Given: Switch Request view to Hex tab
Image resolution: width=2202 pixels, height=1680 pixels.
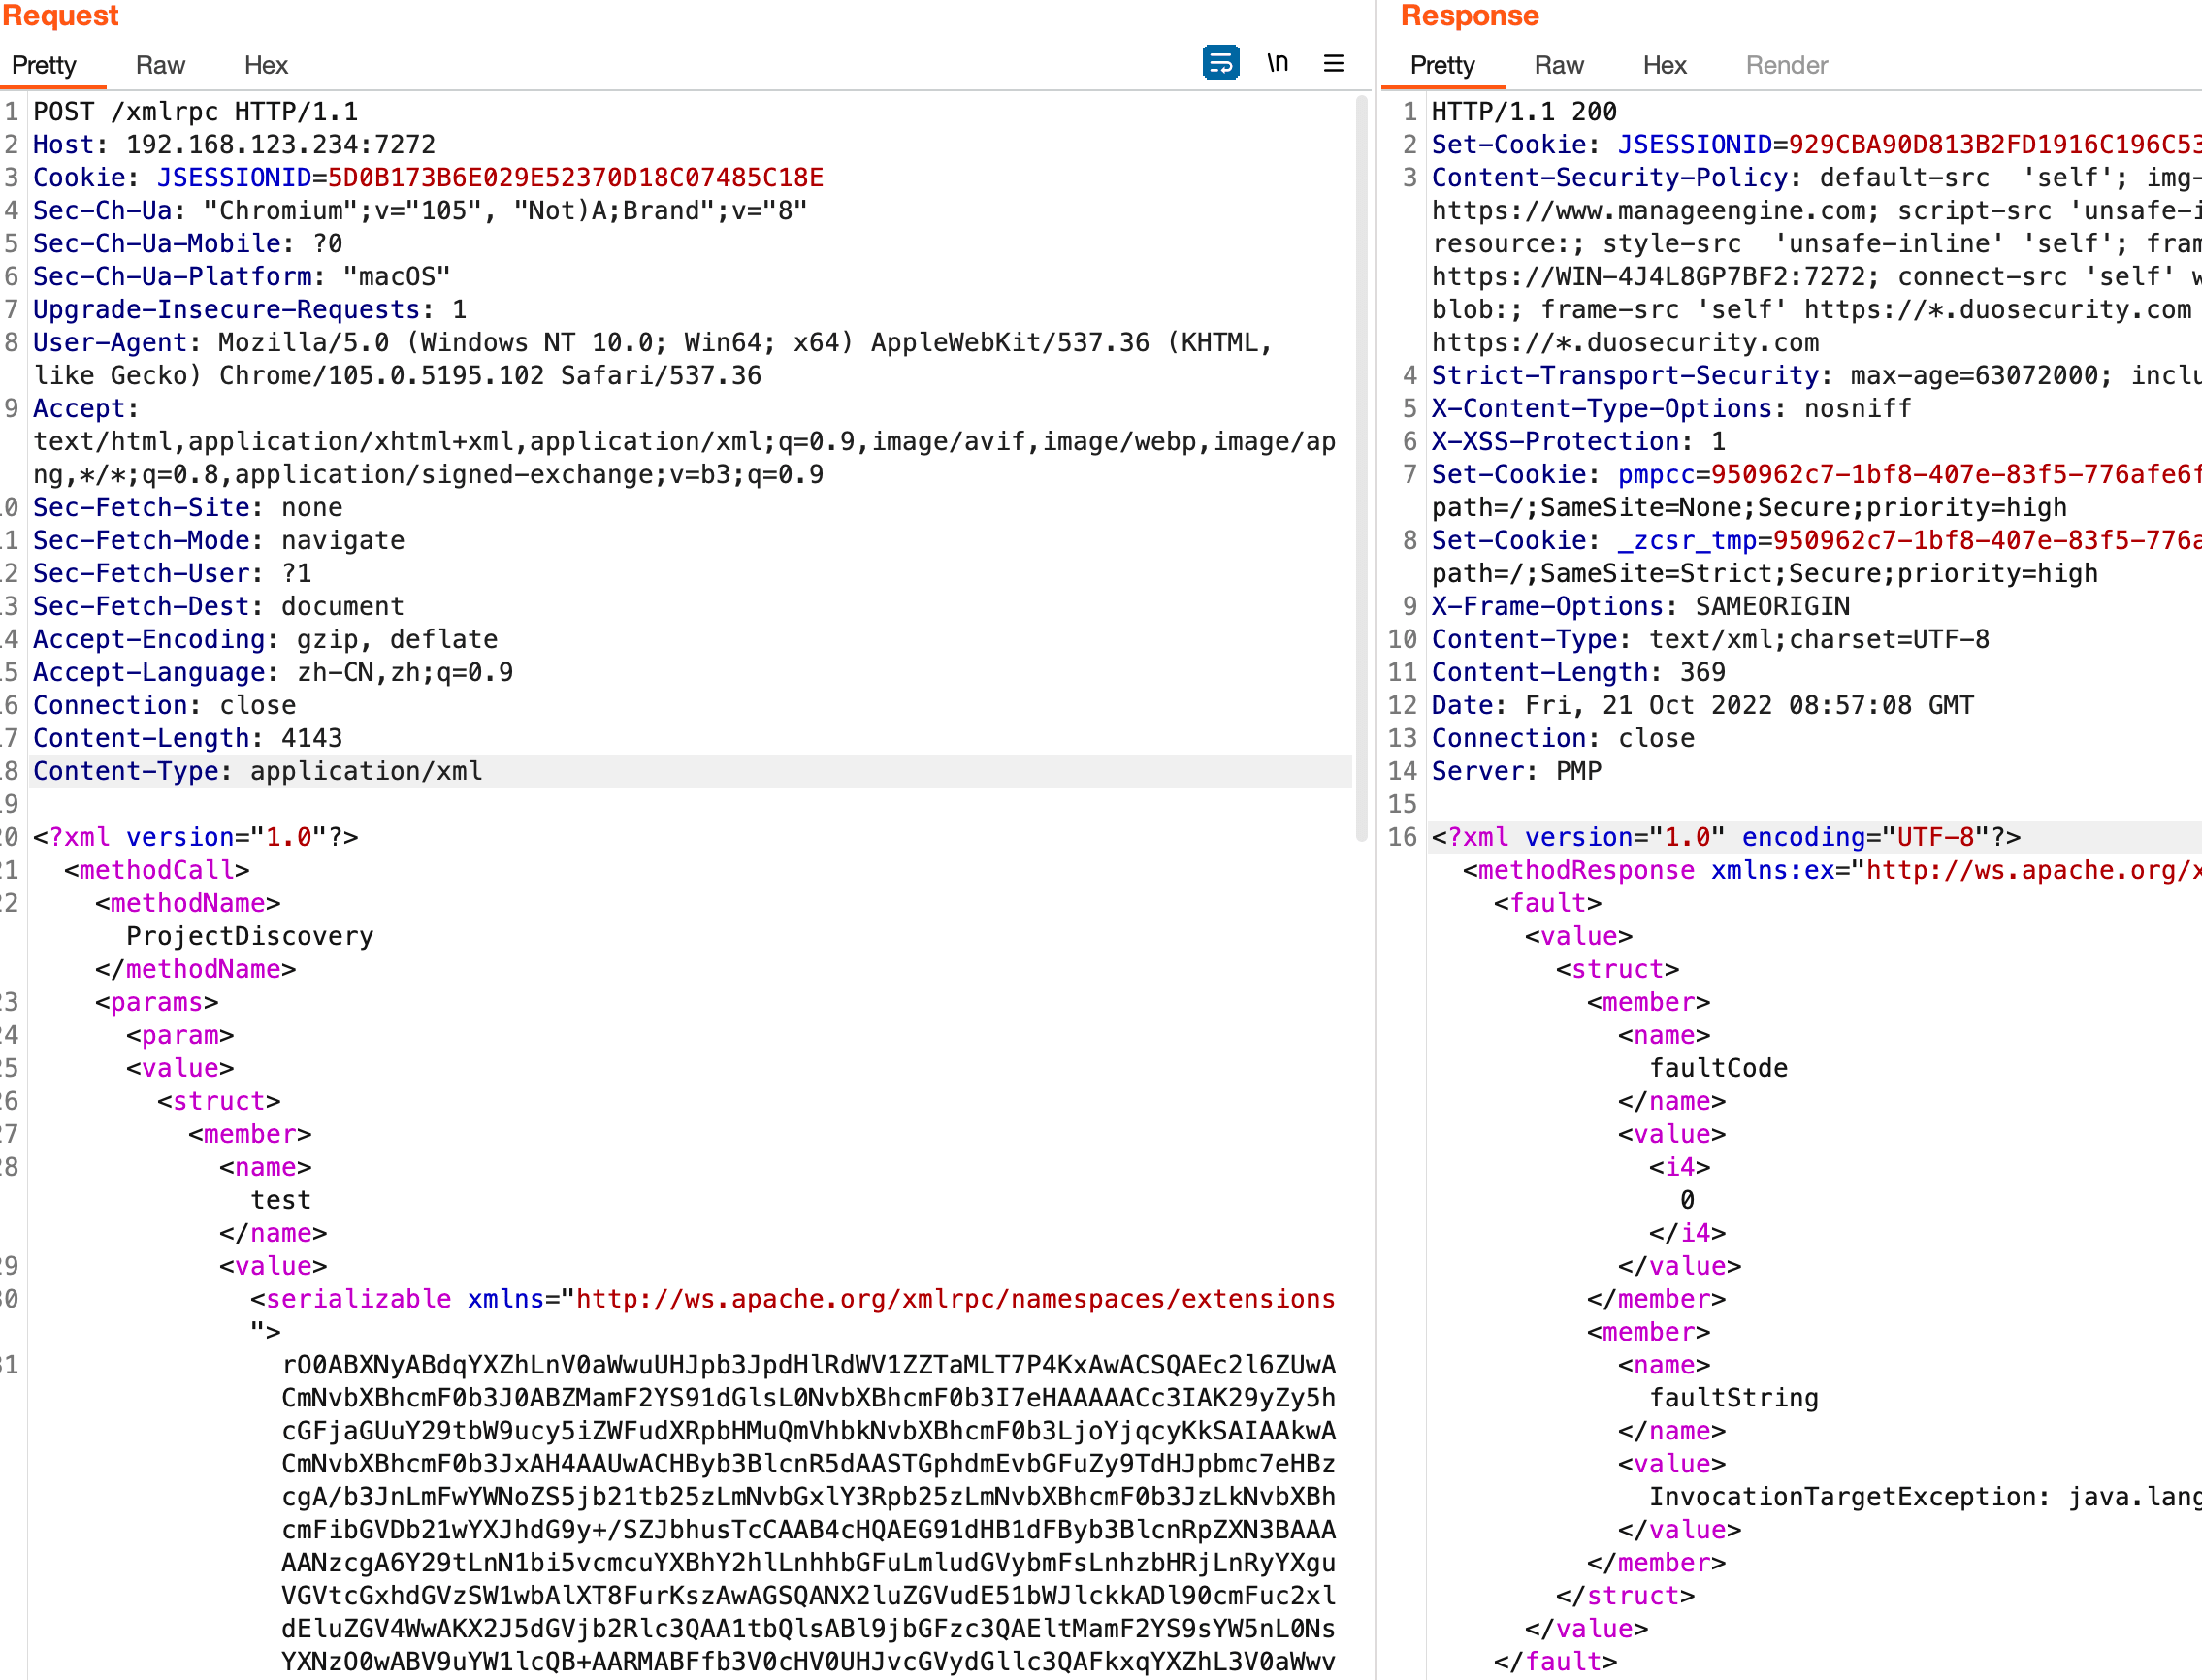Looking at the screenshot, I should click(x=266, y=66).
